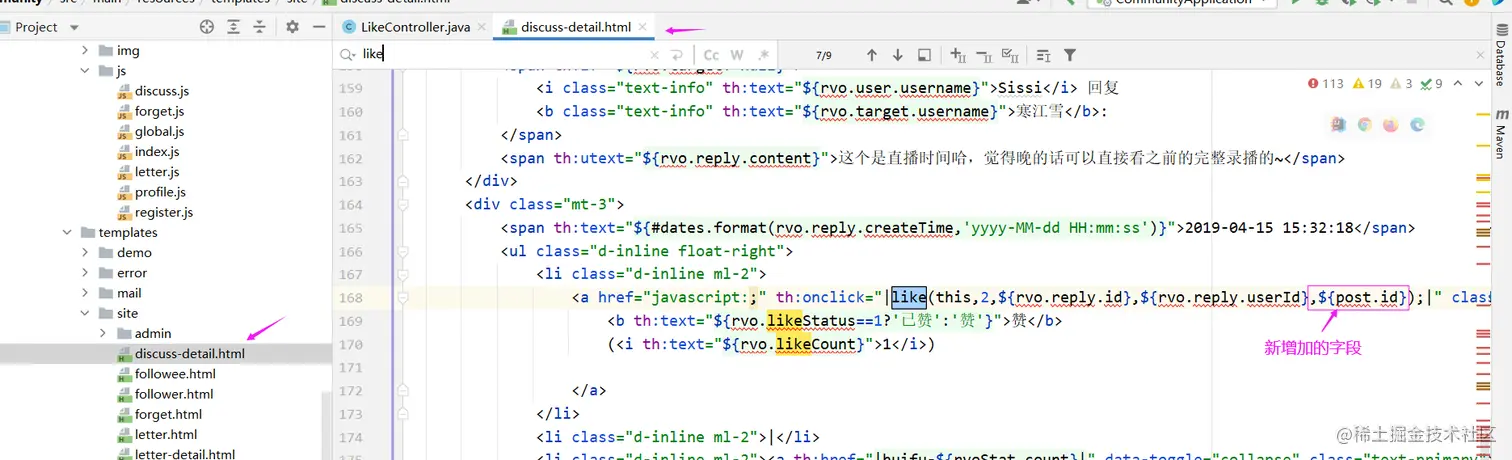Click the search filter funnel icon
The height and width of the screenshot is (460, 1512).
tap(1070, 55)
